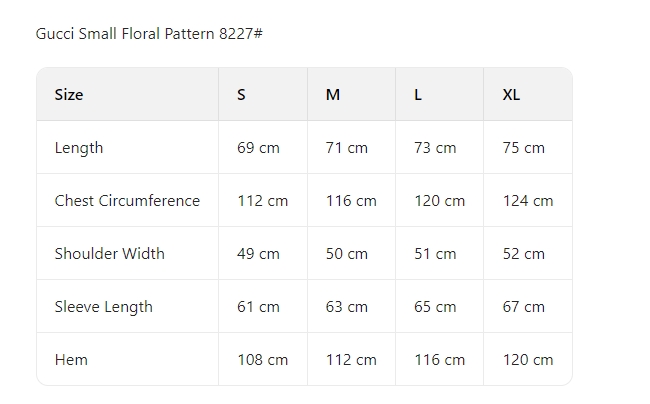This screenshot has height=404, width=650.
Task: Select the Size column header
Action: click(x=69, y=95)
